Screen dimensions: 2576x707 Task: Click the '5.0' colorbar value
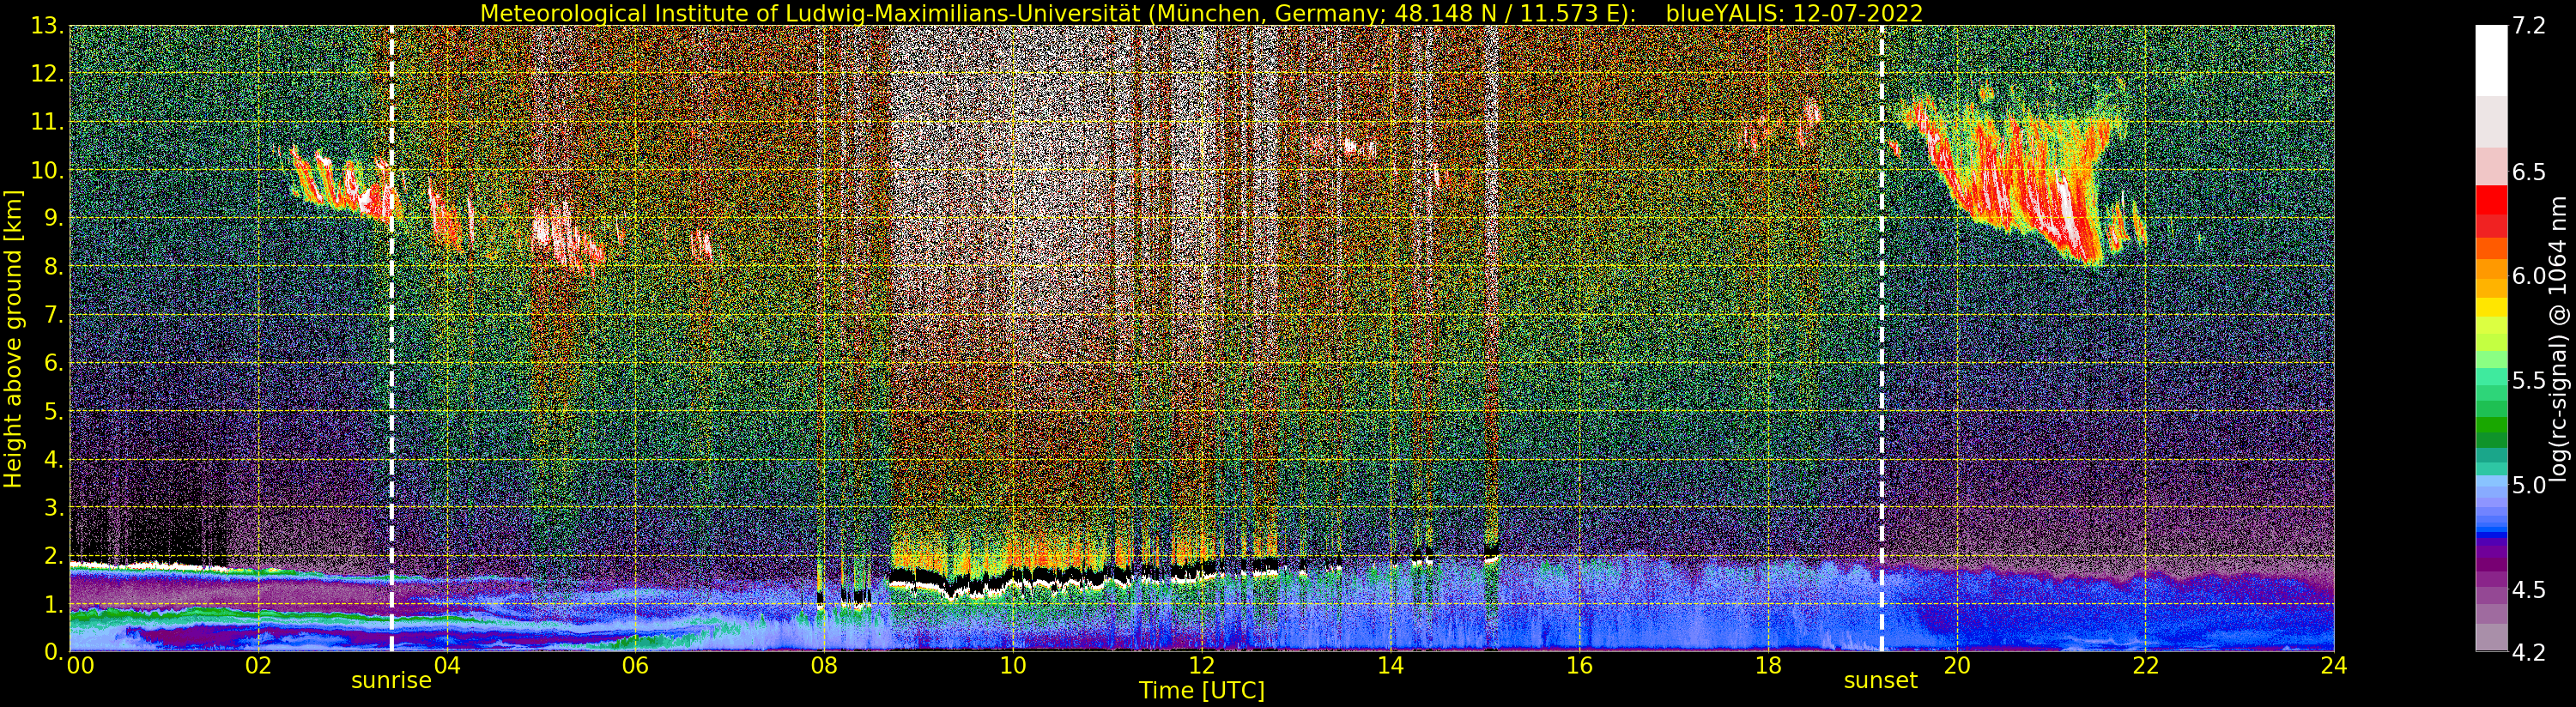click(2528, 485)
